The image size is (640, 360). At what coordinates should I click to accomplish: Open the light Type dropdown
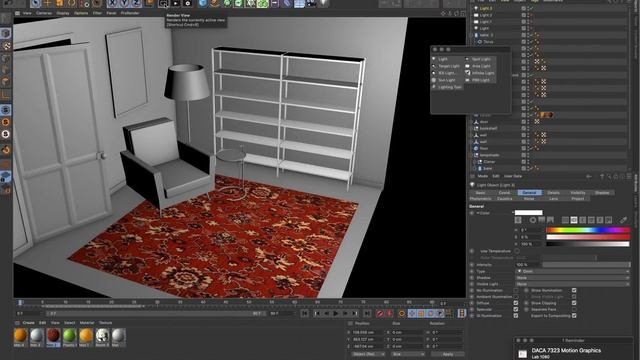pos(573,271)
